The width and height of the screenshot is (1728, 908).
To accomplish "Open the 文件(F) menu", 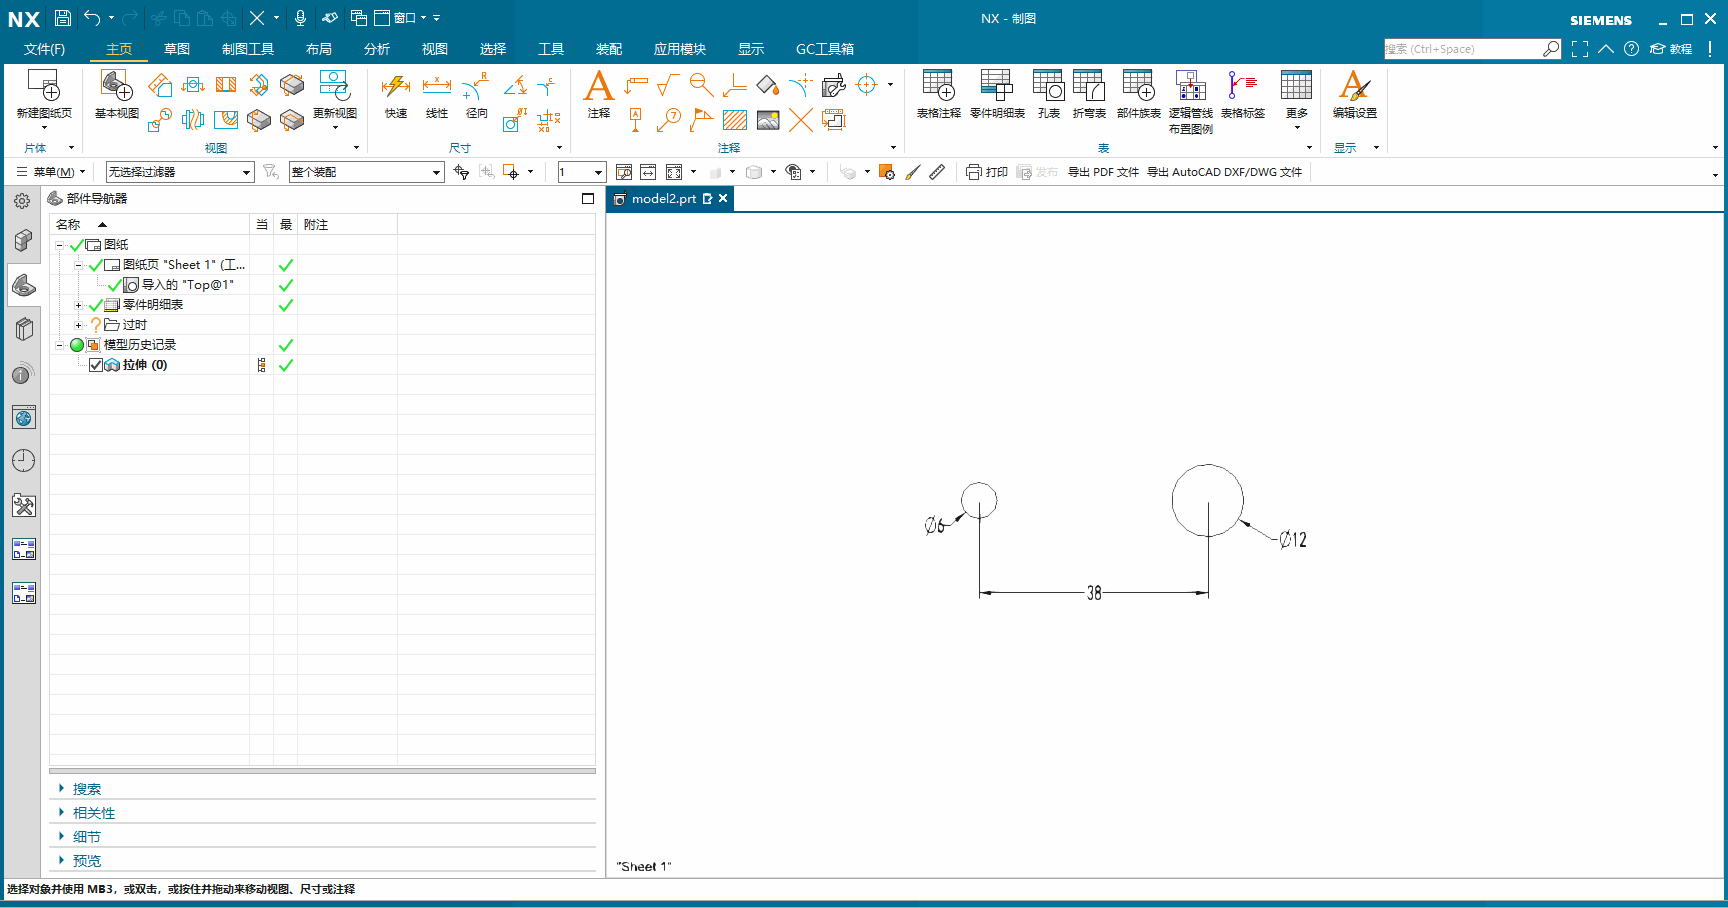I will [44, 49].
